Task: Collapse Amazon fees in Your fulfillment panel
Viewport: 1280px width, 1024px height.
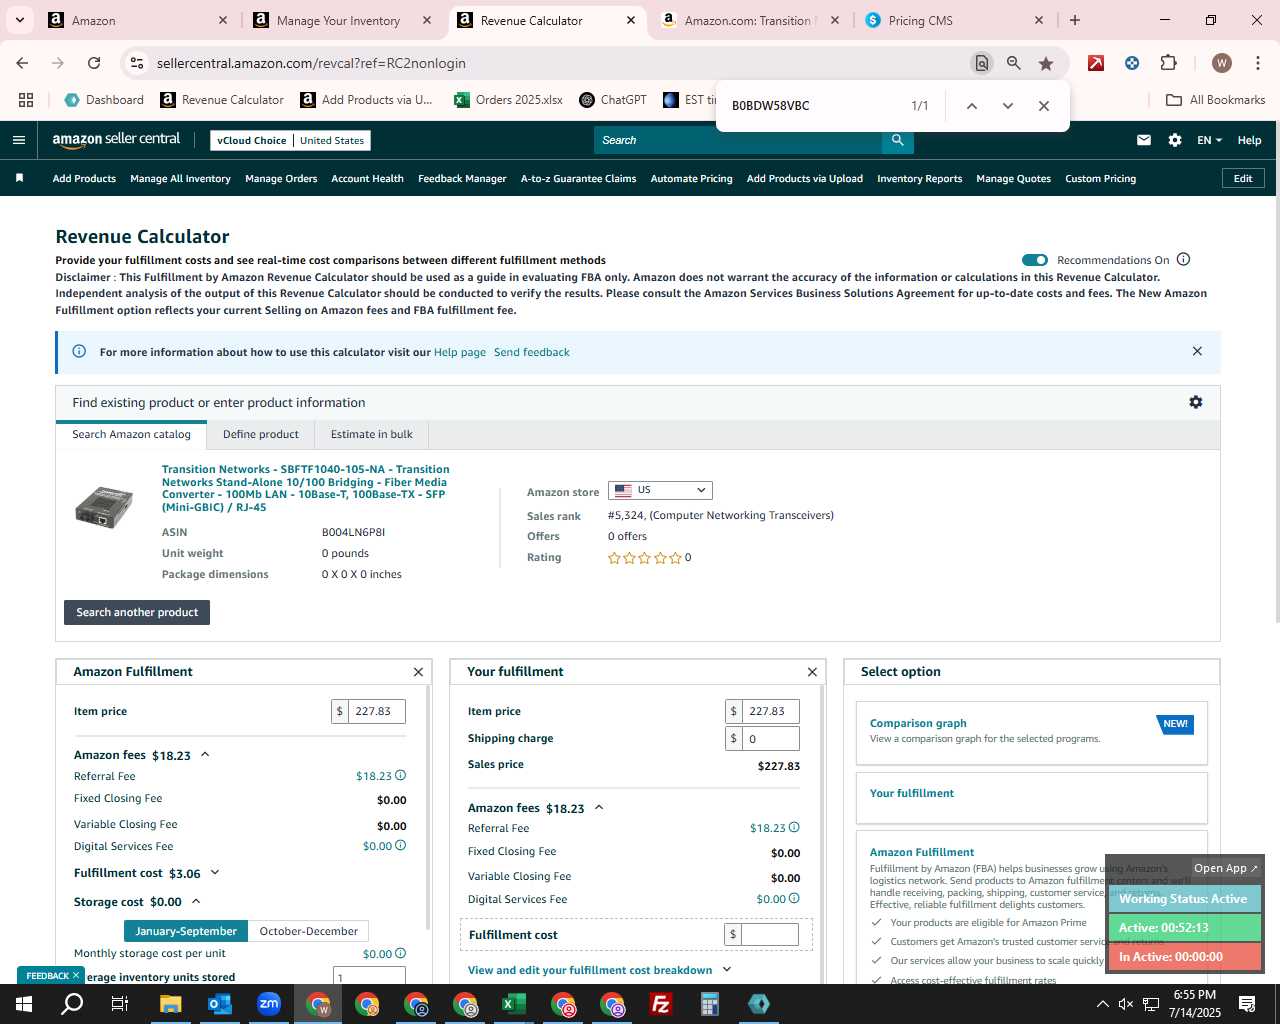Action: (x=599, y=807)
